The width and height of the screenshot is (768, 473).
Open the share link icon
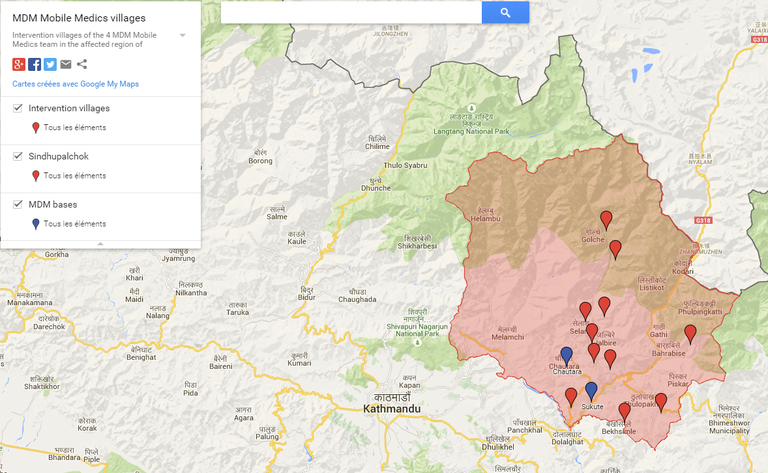pyautogui.click(x=82, y=64)
